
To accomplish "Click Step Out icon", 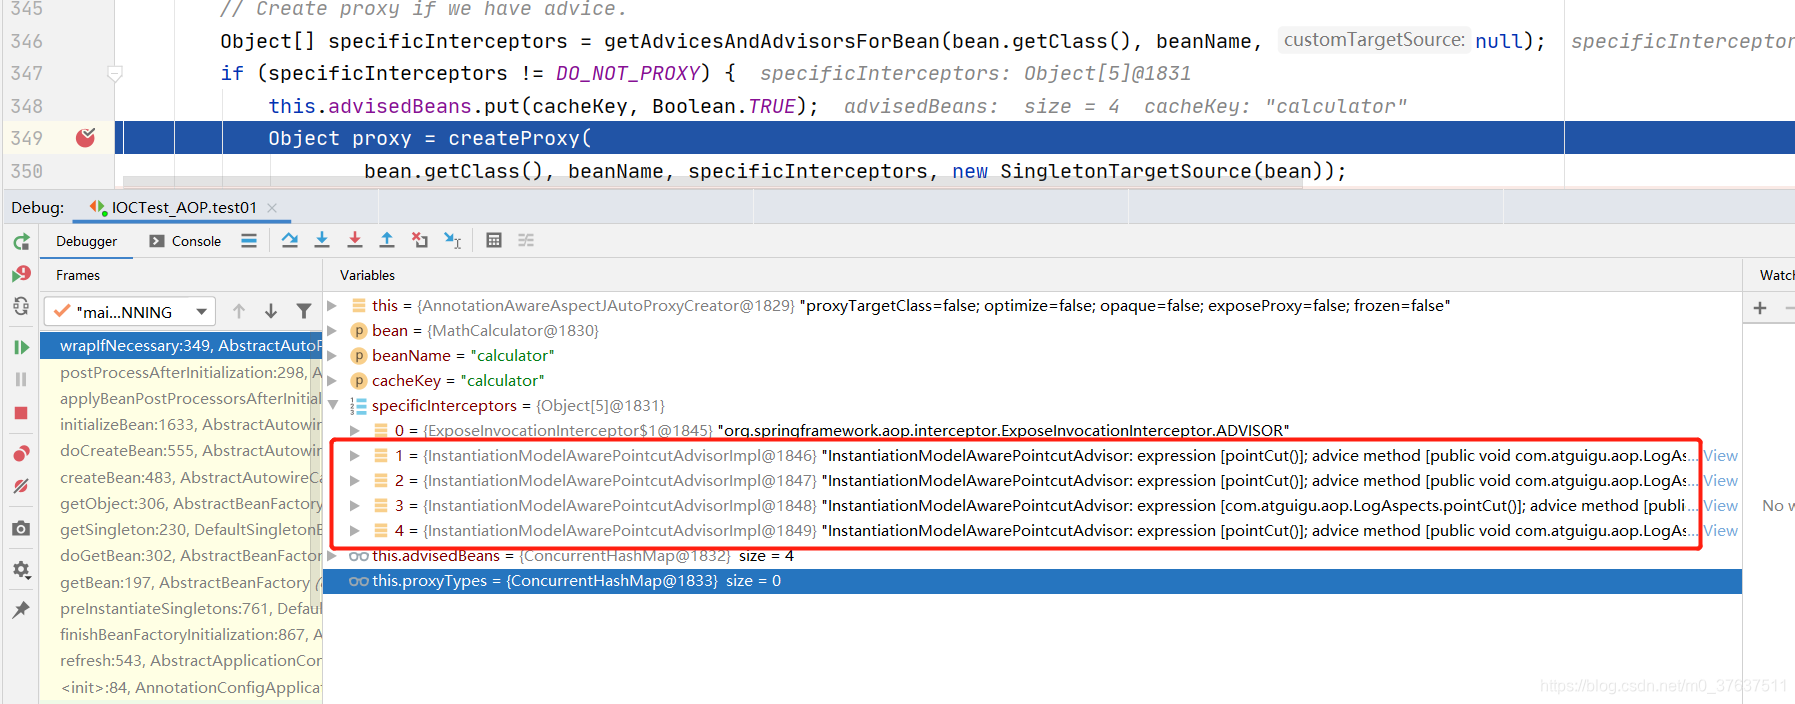I will 387,240.
